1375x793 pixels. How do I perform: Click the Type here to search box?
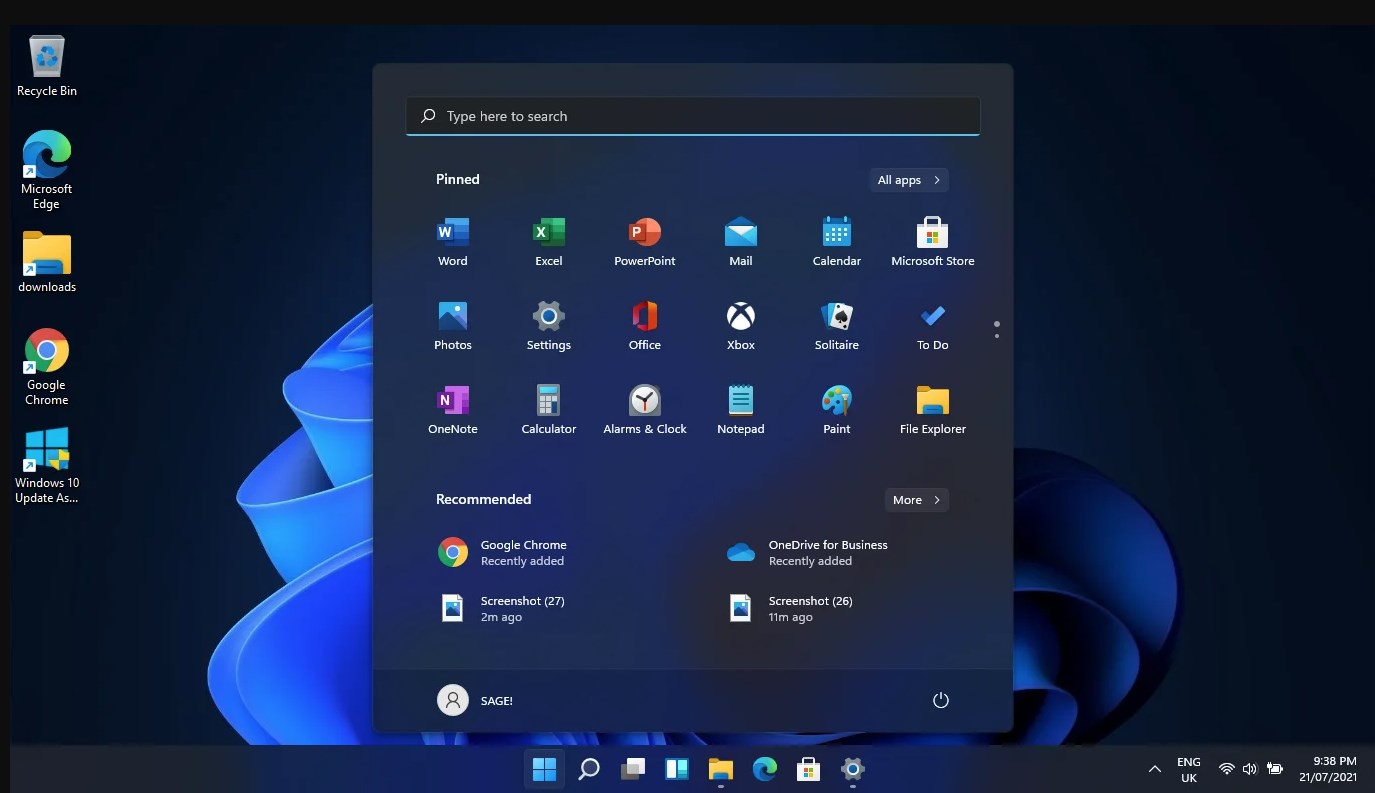pos(693,116)
